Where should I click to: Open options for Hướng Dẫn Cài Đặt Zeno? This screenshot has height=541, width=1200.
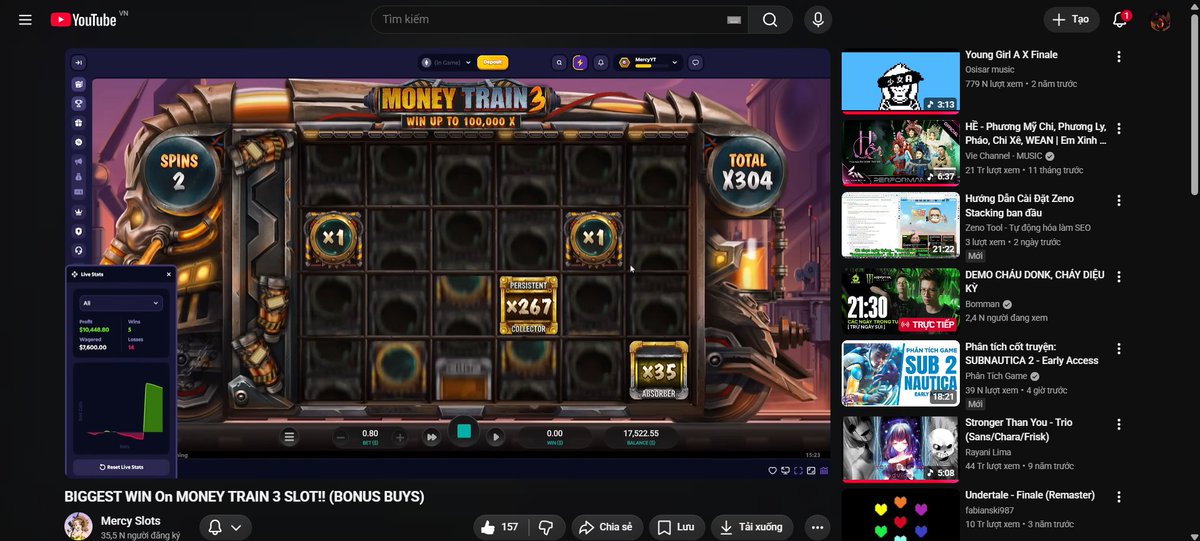(x=1119, y=201)
